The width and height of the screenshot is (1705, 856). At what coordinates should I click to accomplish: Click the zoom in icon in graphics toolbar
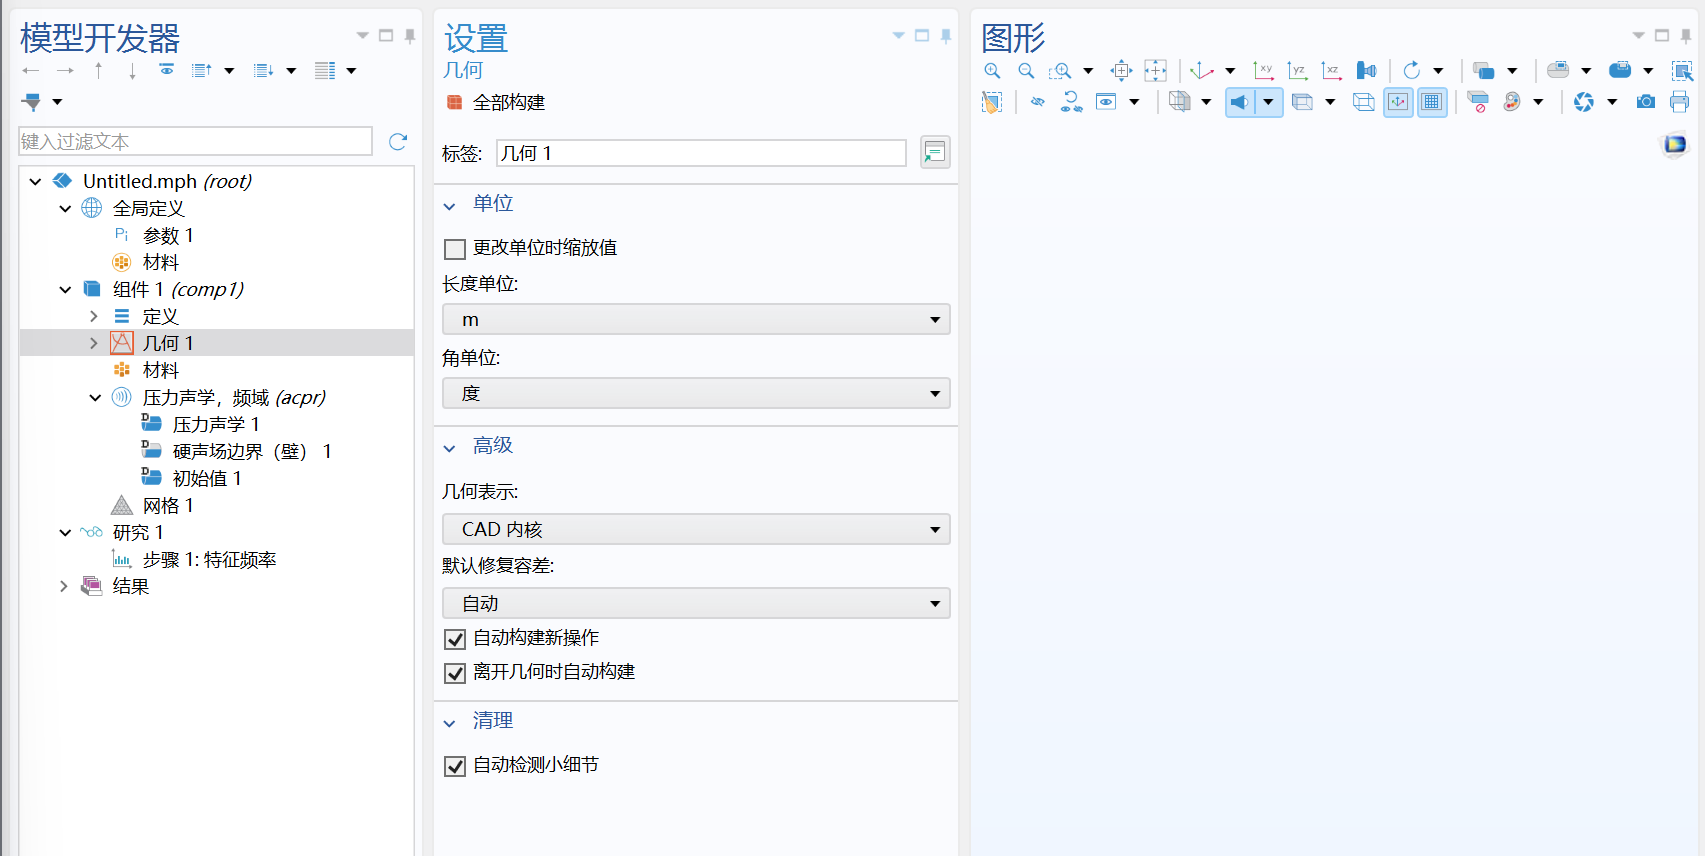click(992, 71)
